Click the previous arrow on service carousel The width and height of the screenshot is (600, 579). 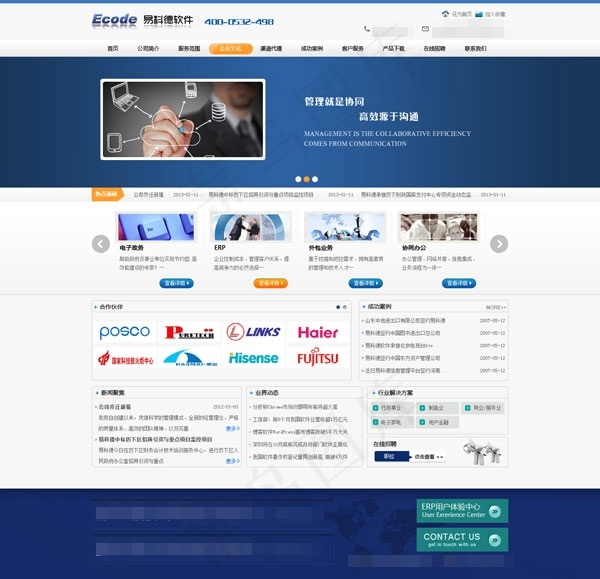[101, 244]
